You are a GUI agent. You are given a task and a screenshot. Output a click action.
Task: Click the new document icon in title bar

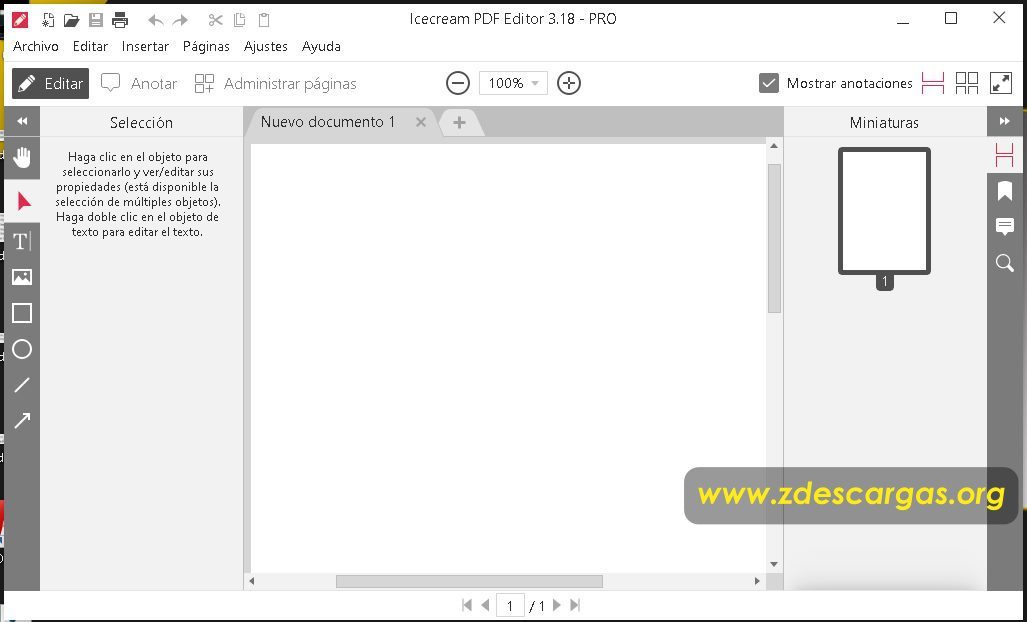click(x=48, y=20)
